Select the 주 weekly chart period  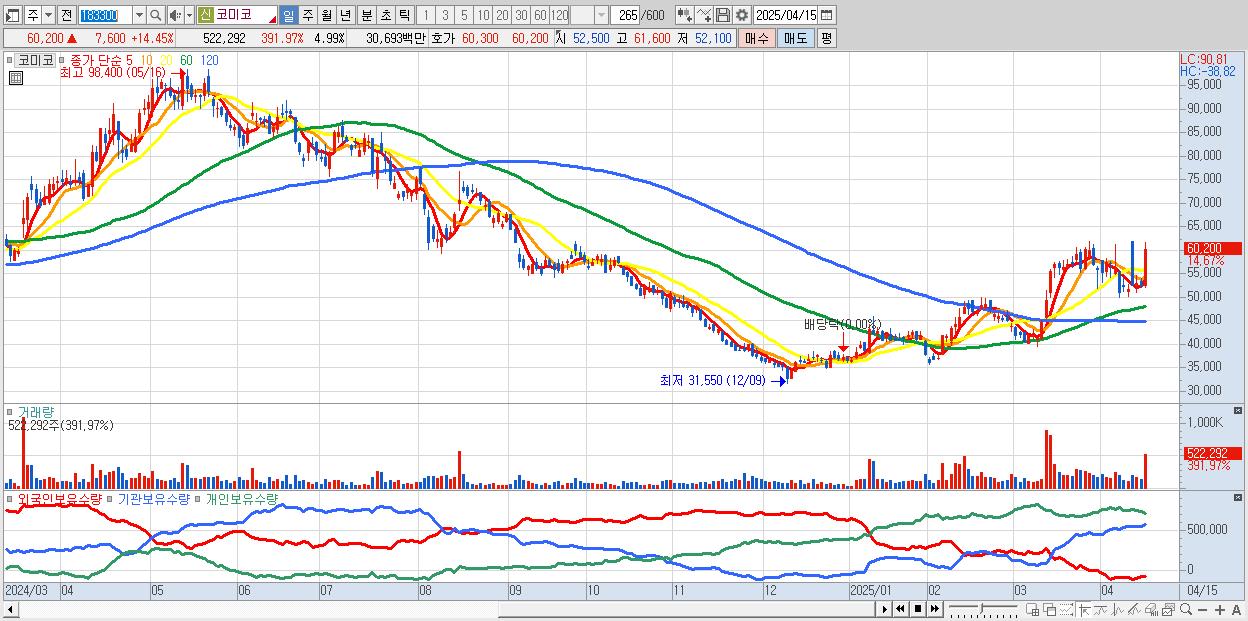tap(307, 15)
